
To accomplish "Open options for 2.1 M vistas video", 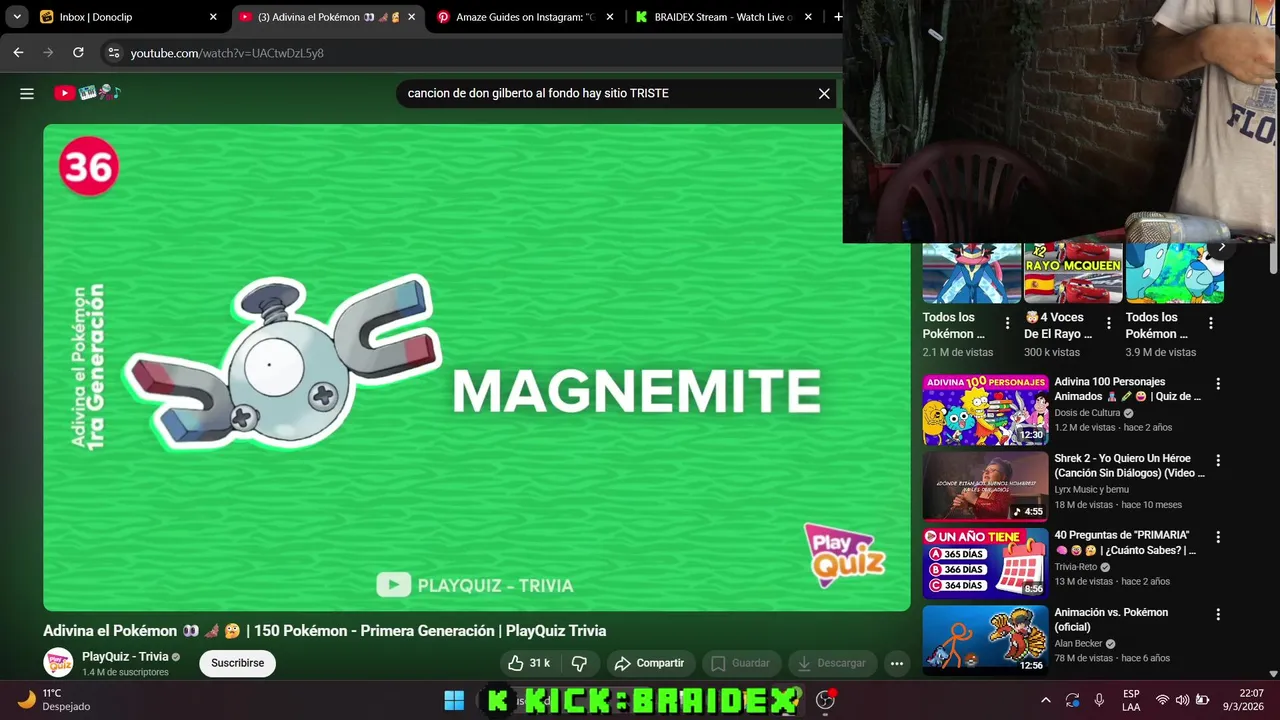I will tap(1007, 323).
